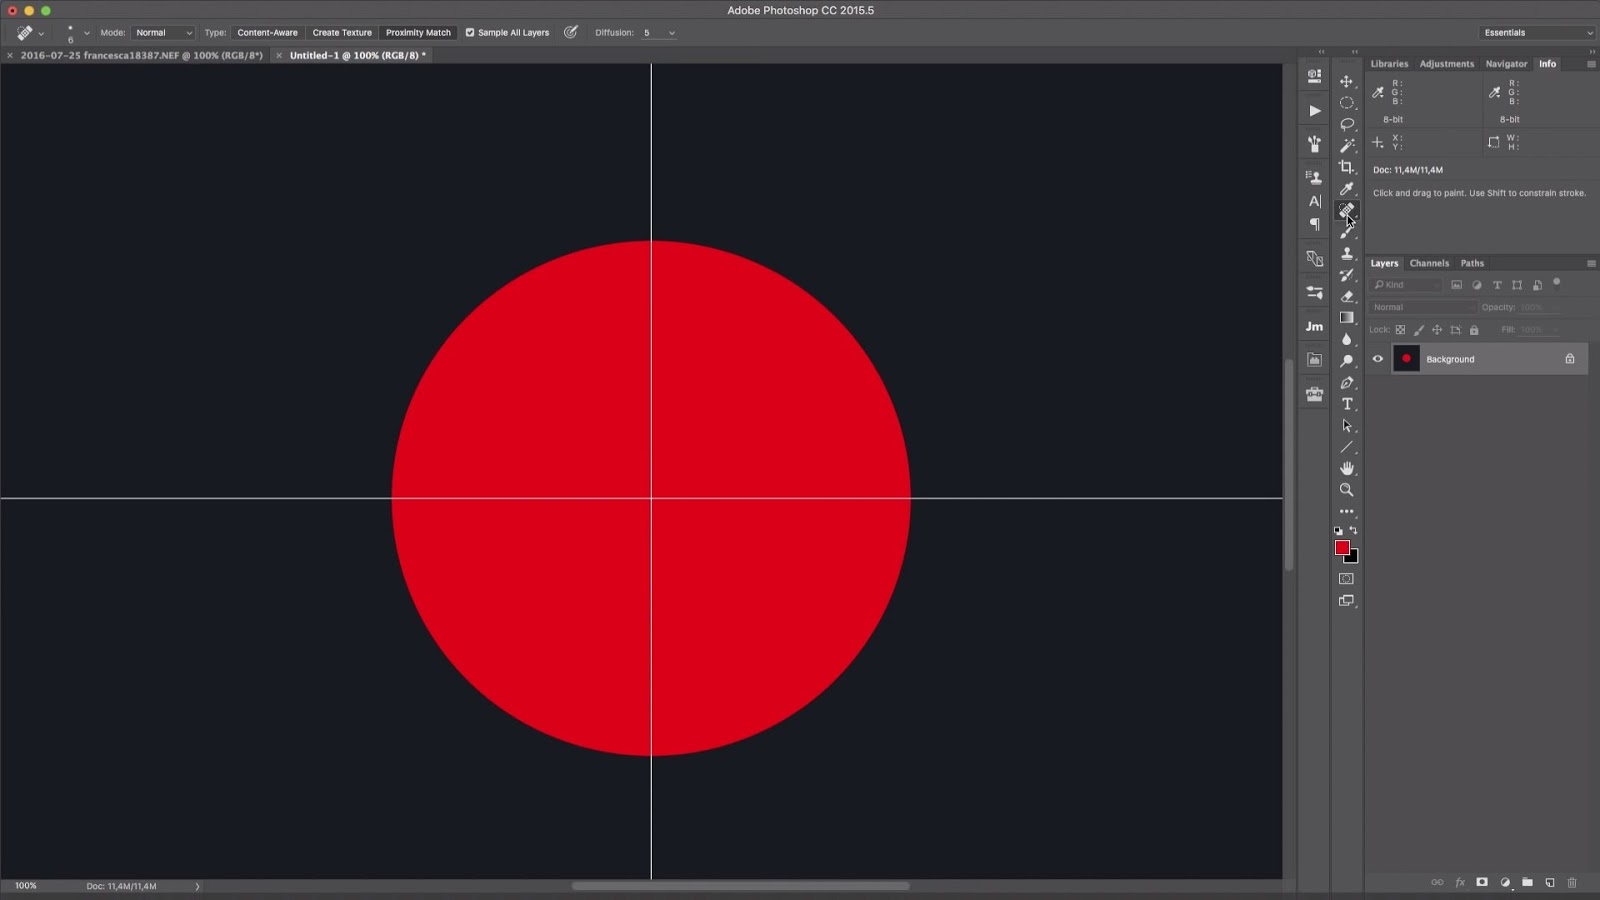Screen dimensions: 1600x900
Task: Open the Essentials workspace dropdown
Action: [1536, 33]
